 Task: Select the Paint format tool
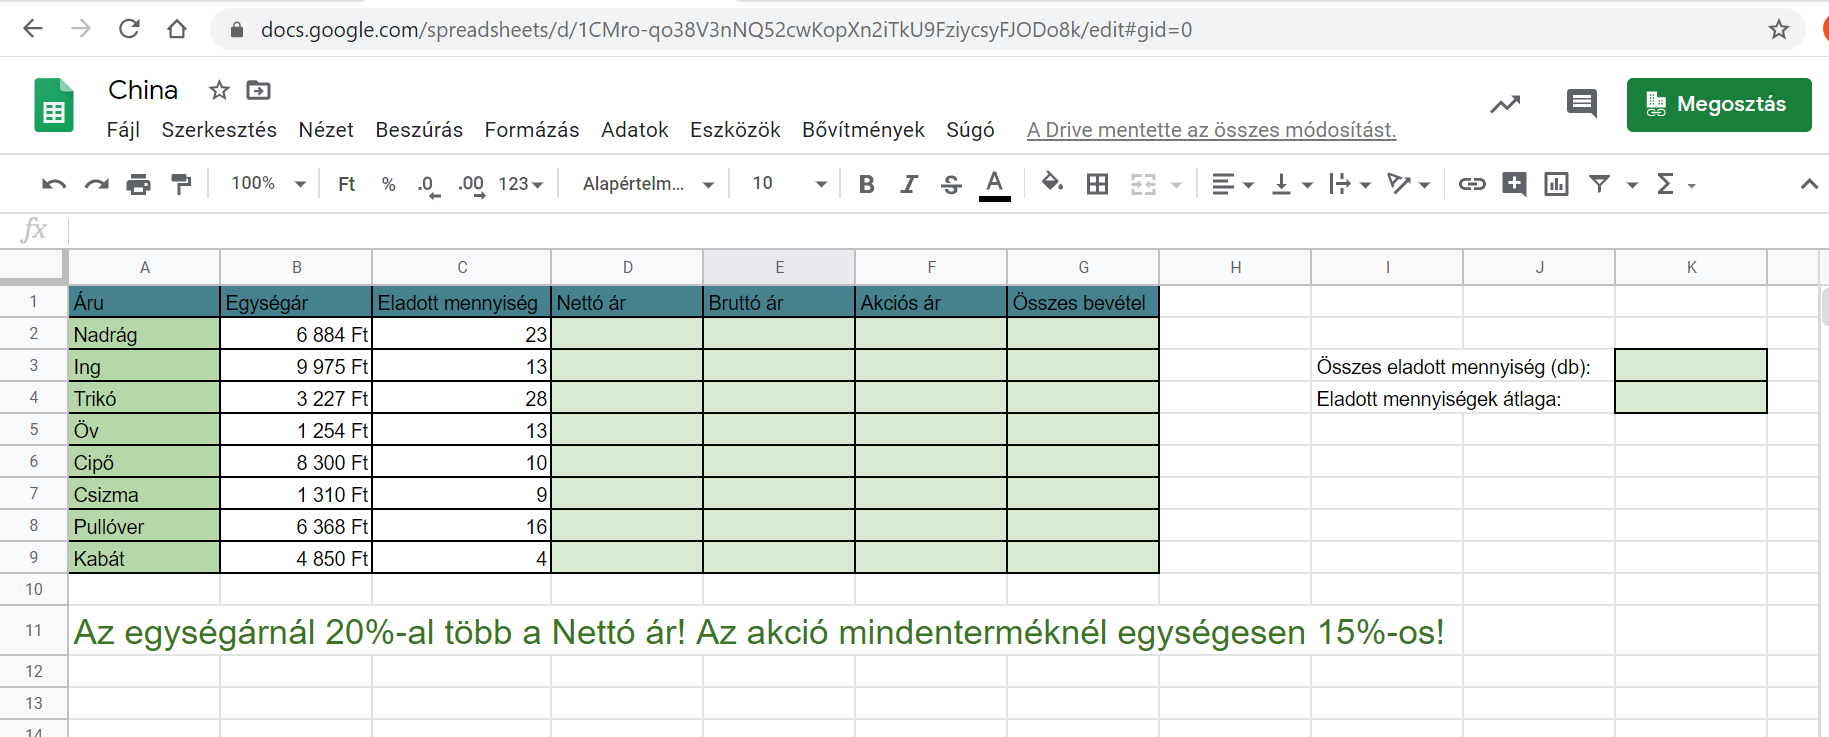click(181, 184)
